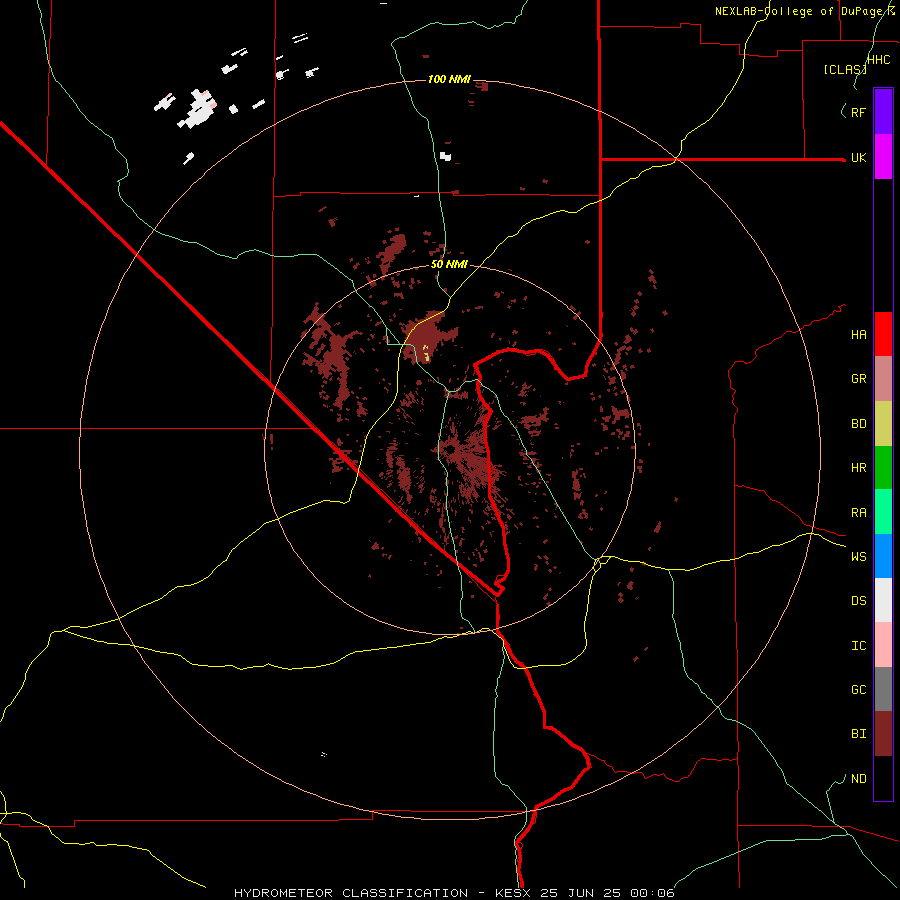
Task: Click the HR legend label
Action: pos(858,468)
